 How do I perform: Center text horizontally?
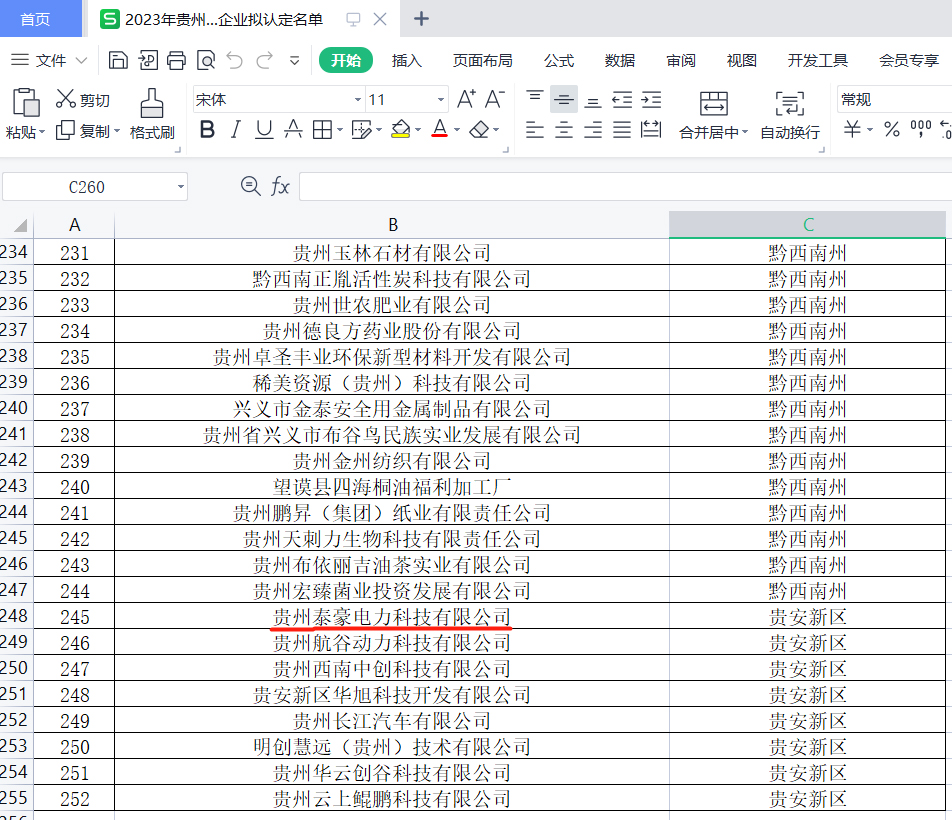pos(563,130)
